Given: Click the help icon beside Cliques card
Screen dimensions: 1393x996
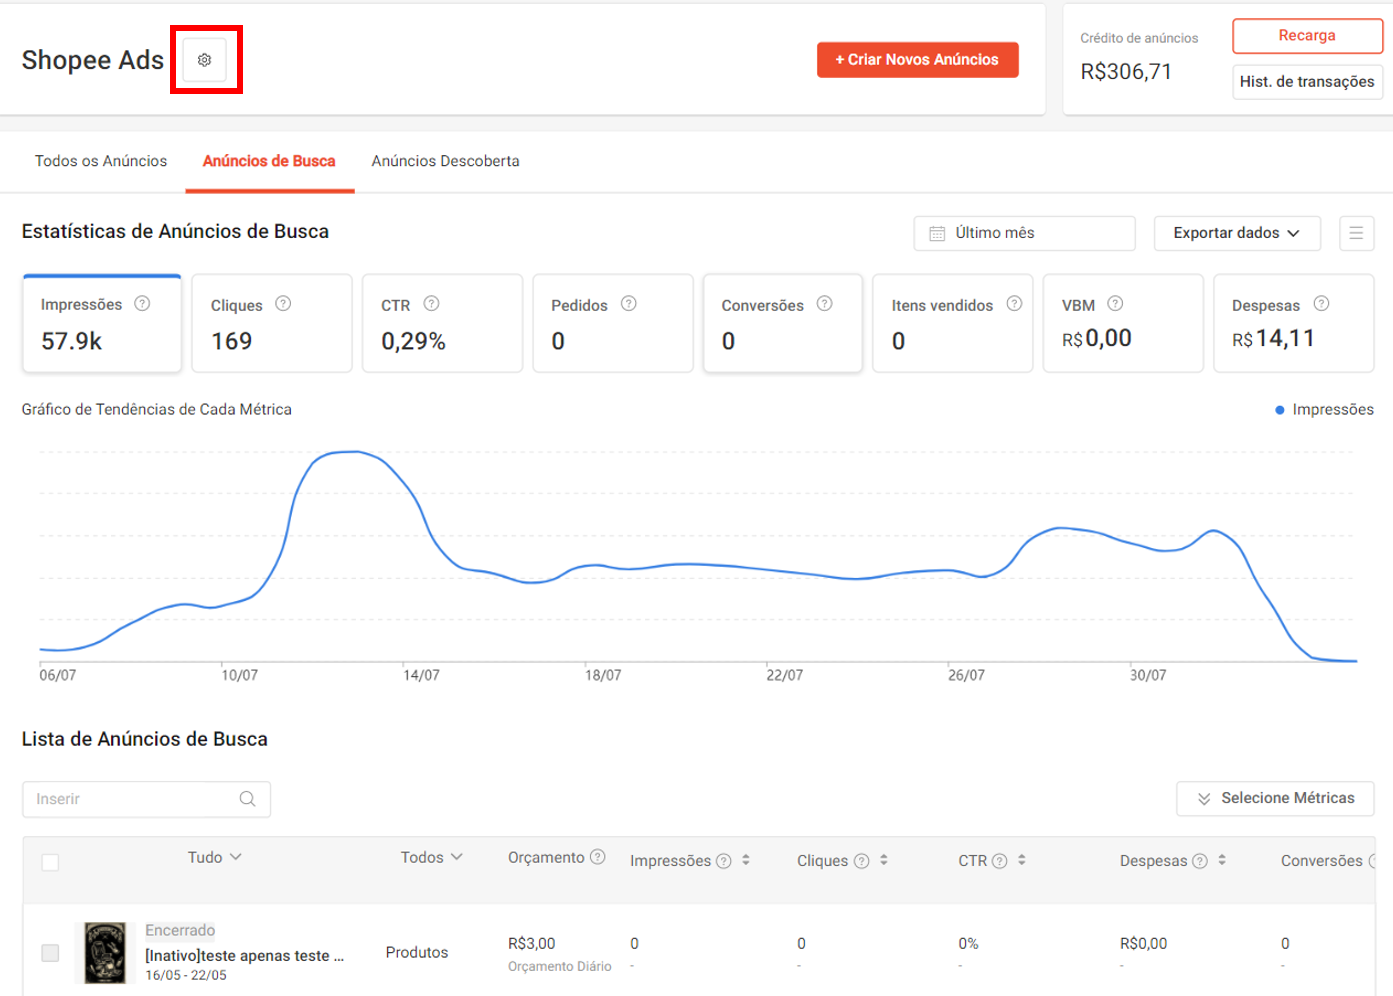Looking at the screenshot, I should click(283, 303).
